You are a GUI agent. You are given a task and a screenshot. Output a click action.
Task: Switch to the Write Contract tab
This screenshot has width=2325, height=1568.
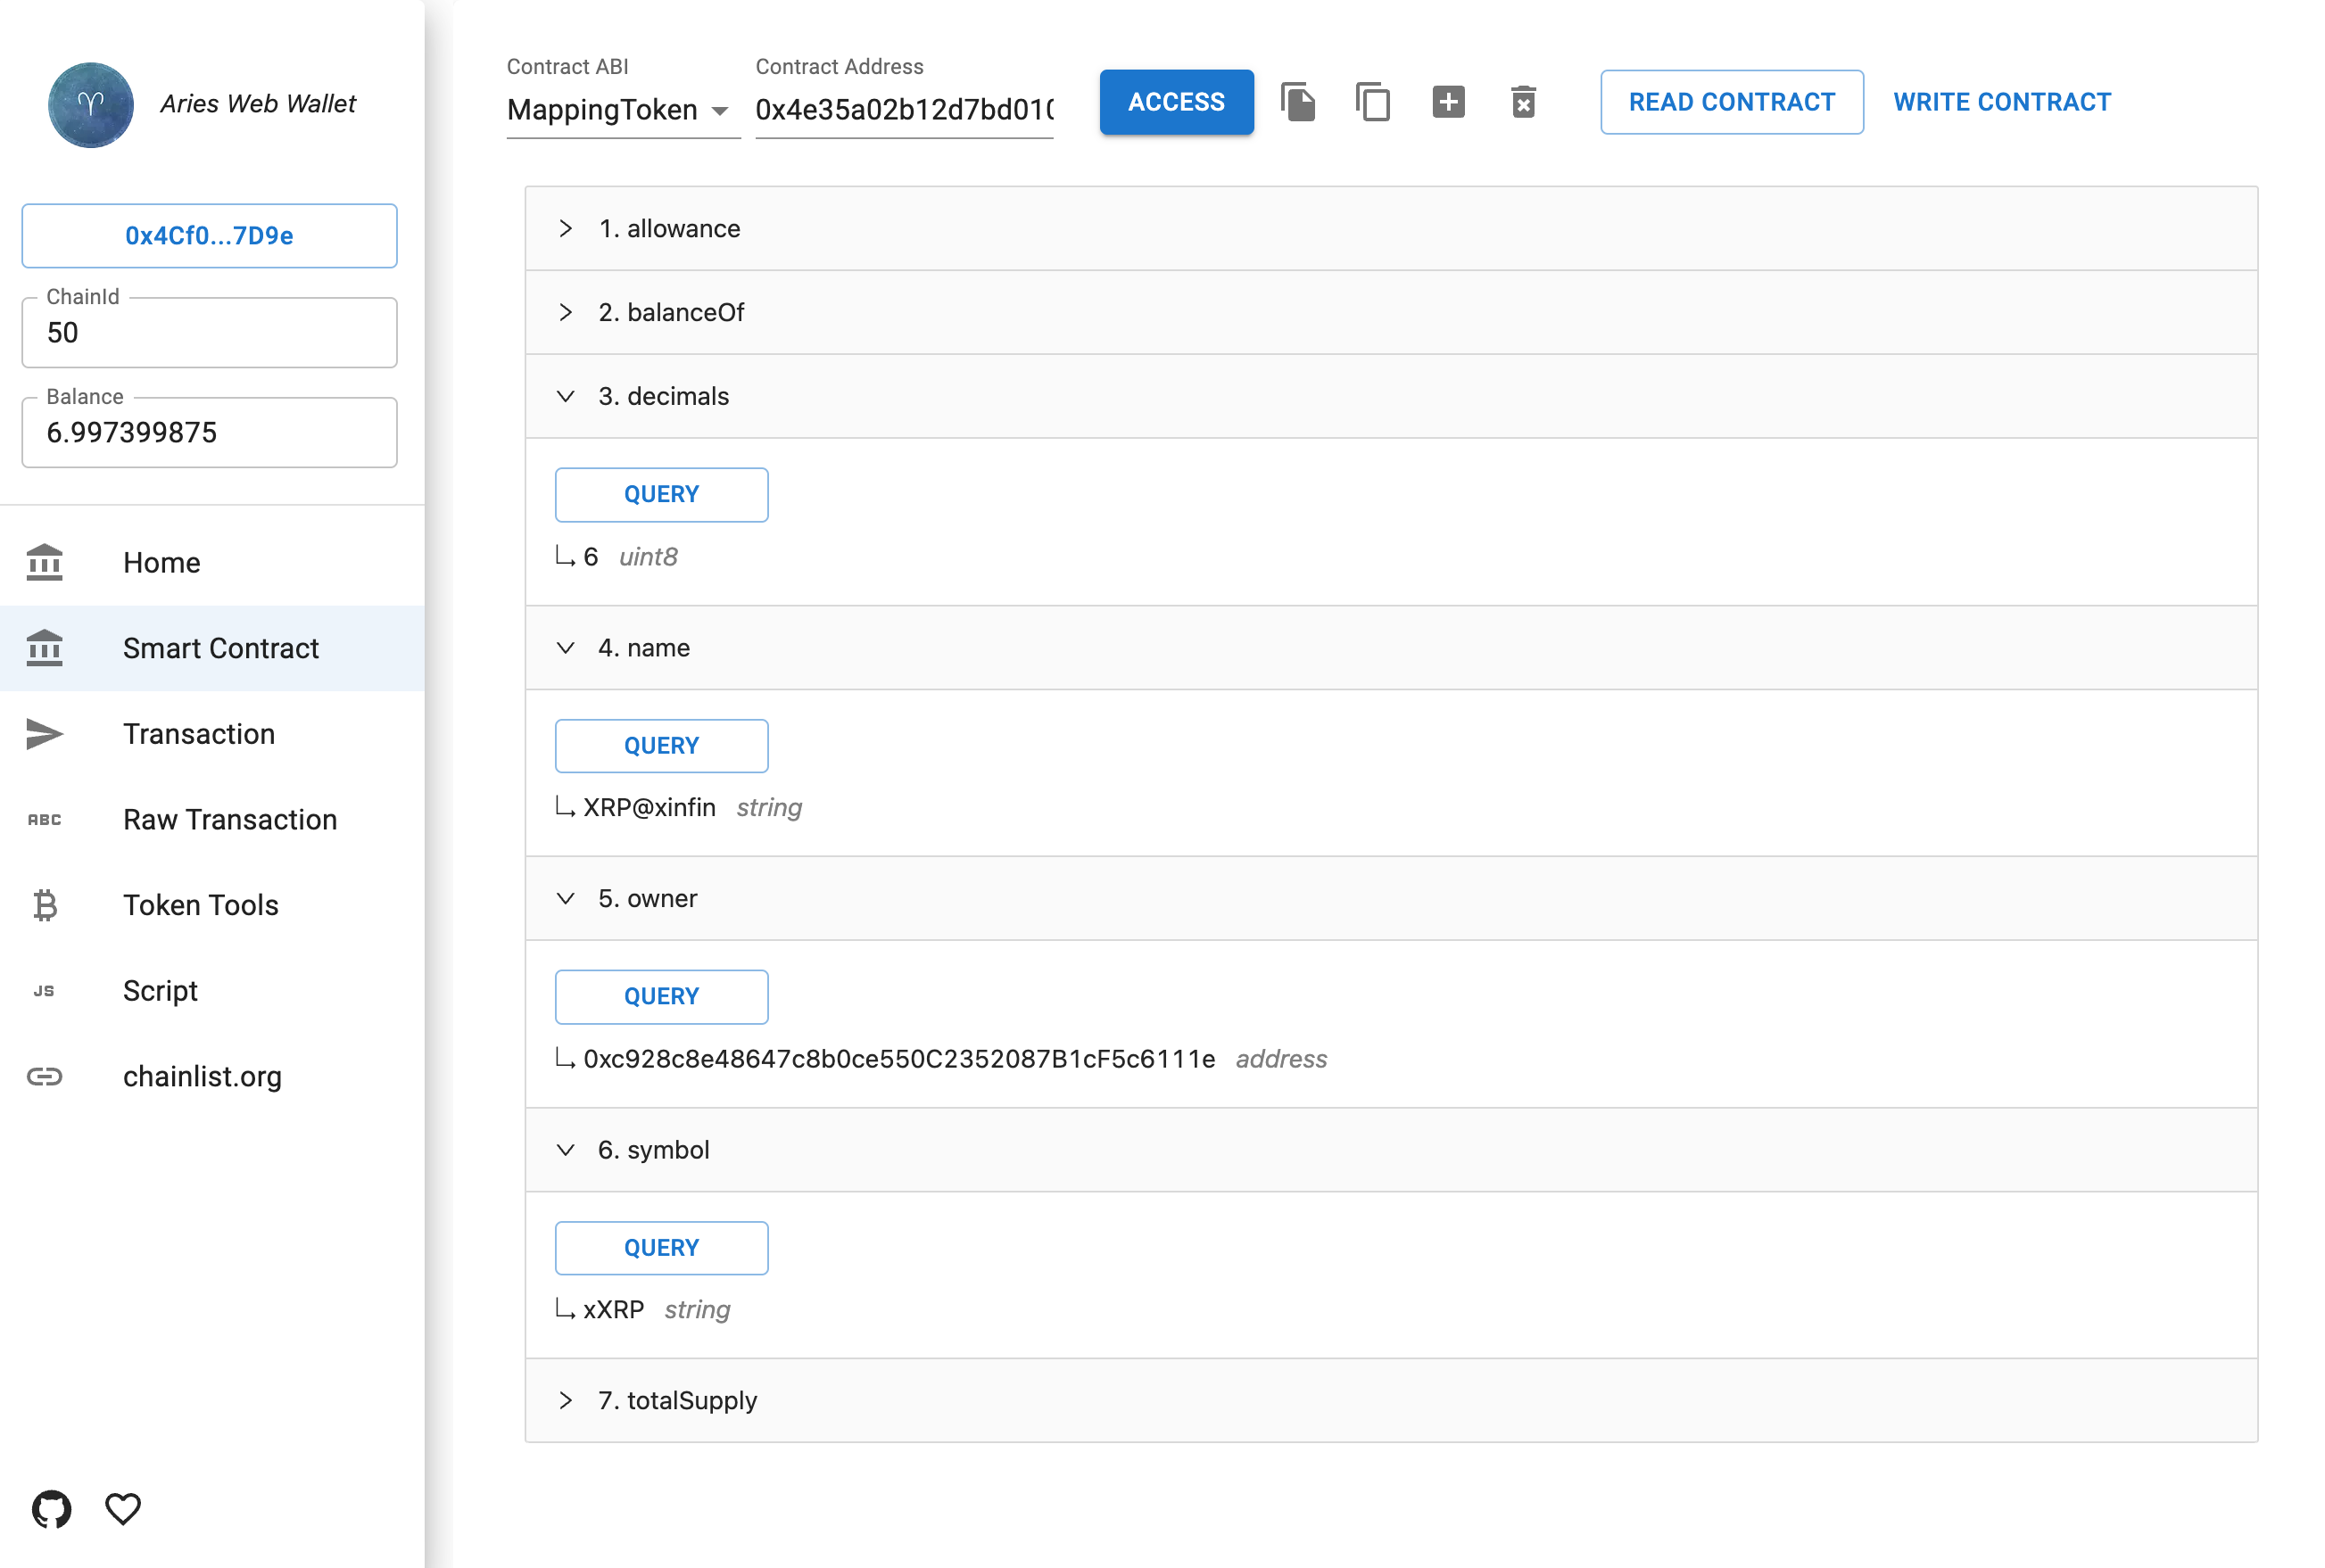point(2001,102)
